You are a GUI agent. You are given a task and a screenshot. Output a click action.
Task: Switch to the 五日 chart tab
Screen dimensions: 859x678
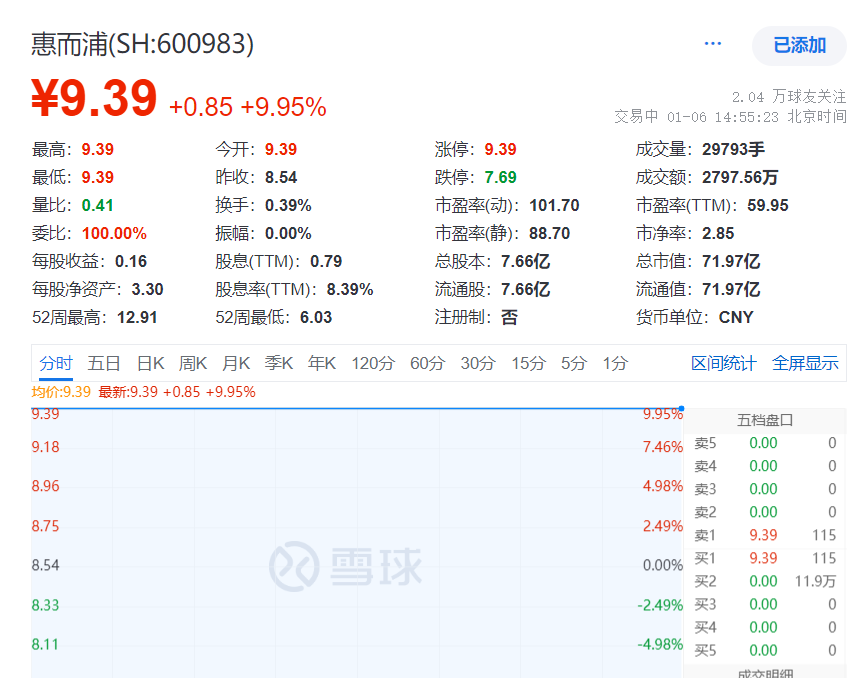(104, 363)
